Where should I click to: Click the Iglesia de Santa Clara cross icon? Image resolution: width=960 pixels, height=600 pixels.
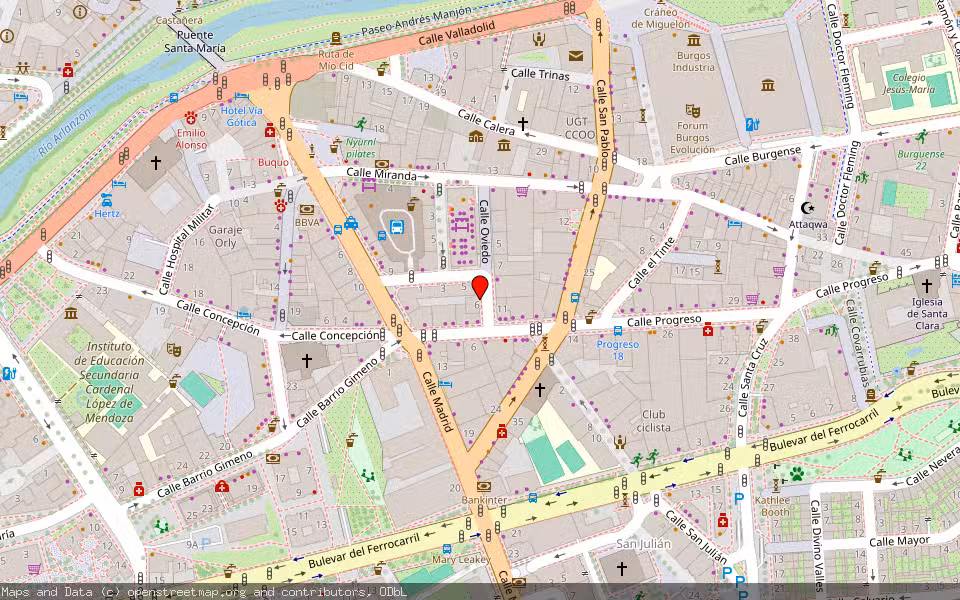click(x=926, y=286)
